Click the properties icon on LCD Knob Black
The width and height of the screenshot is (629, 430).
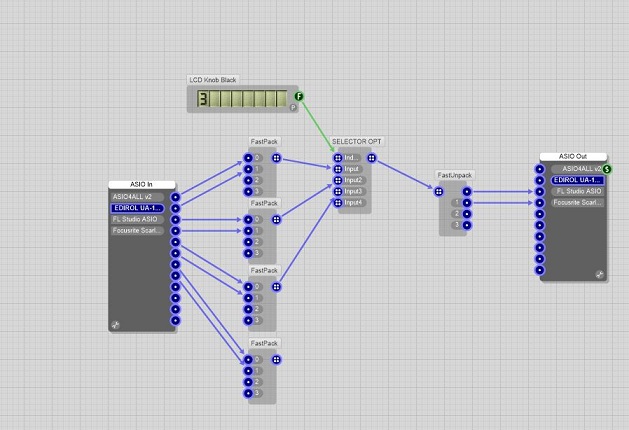tap(293, 107)
